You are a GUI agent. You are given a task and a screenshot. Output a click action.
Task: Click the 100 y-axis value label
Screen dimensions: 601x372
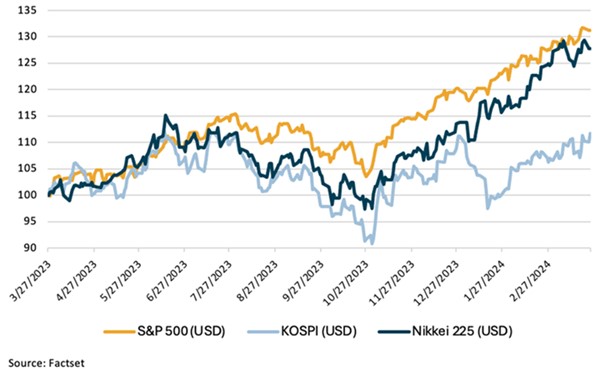(27, 195)
